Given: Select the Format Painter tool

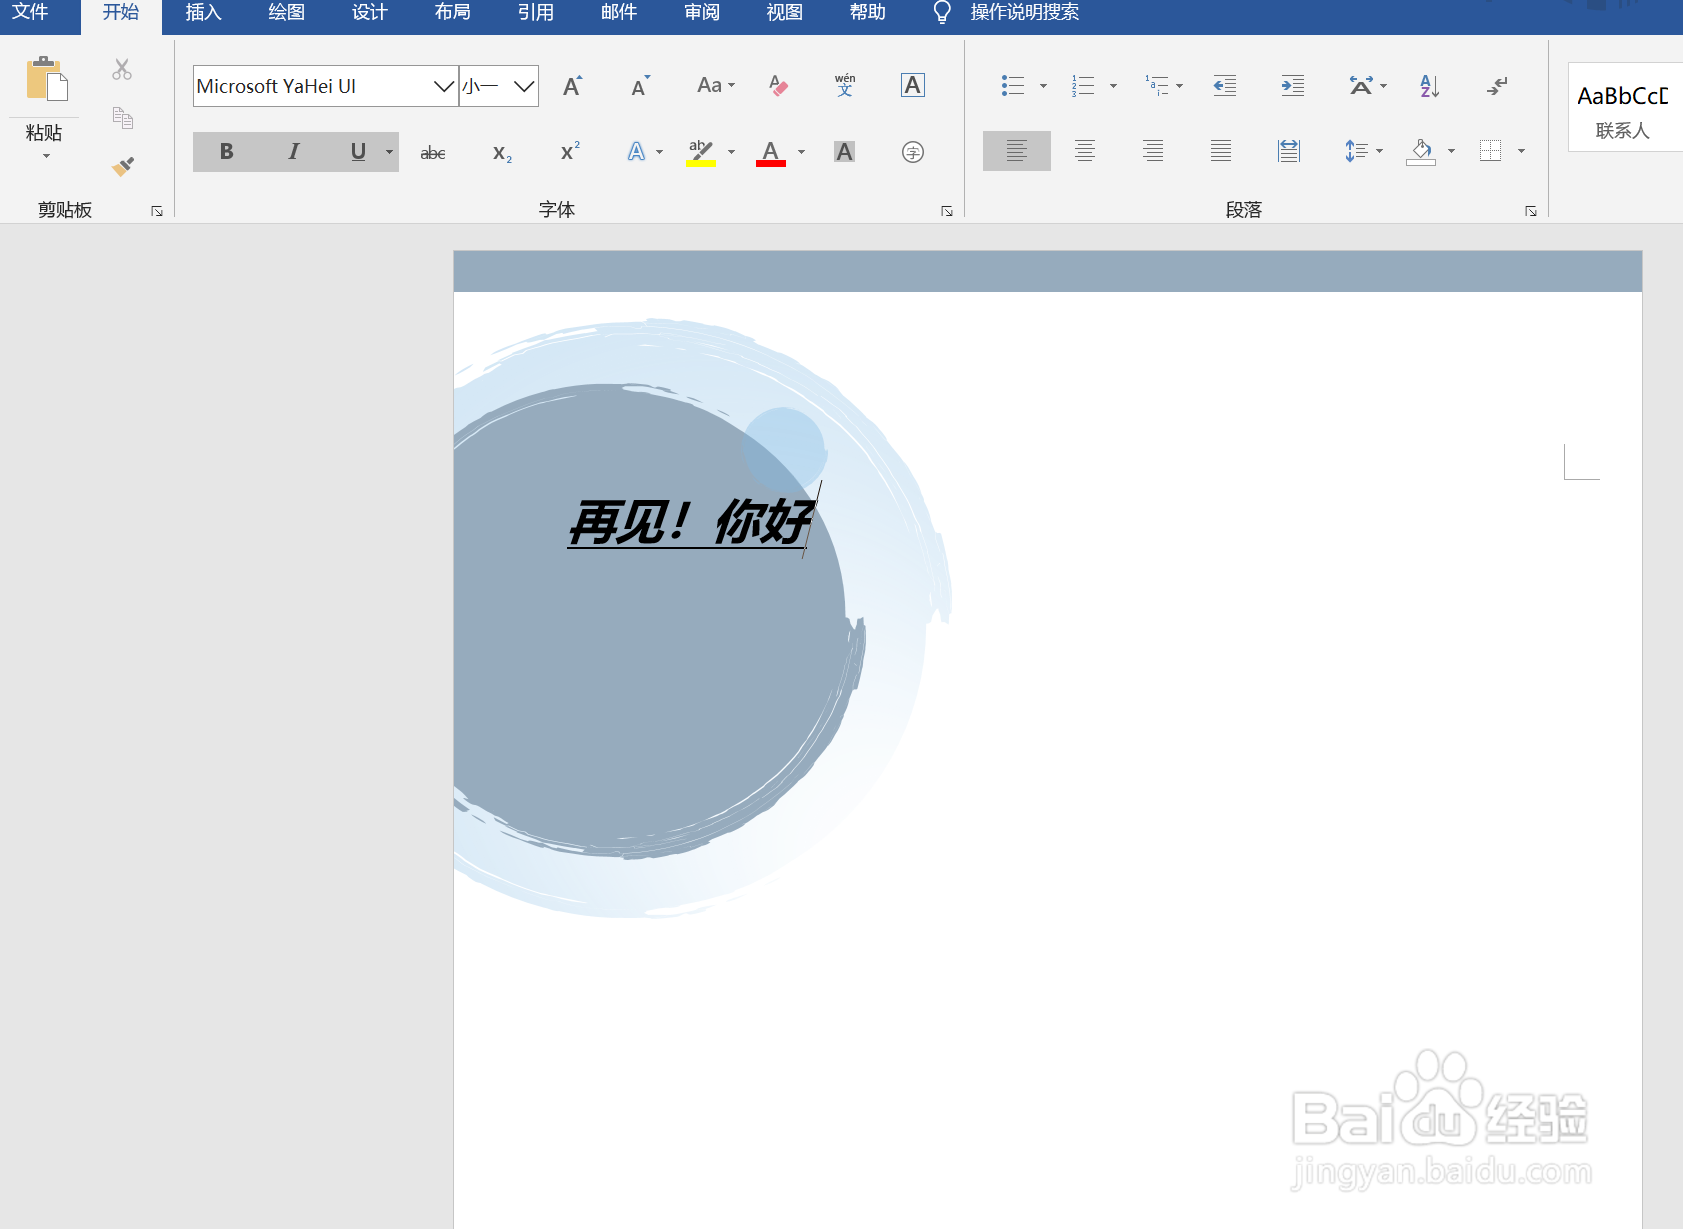Looking at the screenshot, I should point(122,165).
